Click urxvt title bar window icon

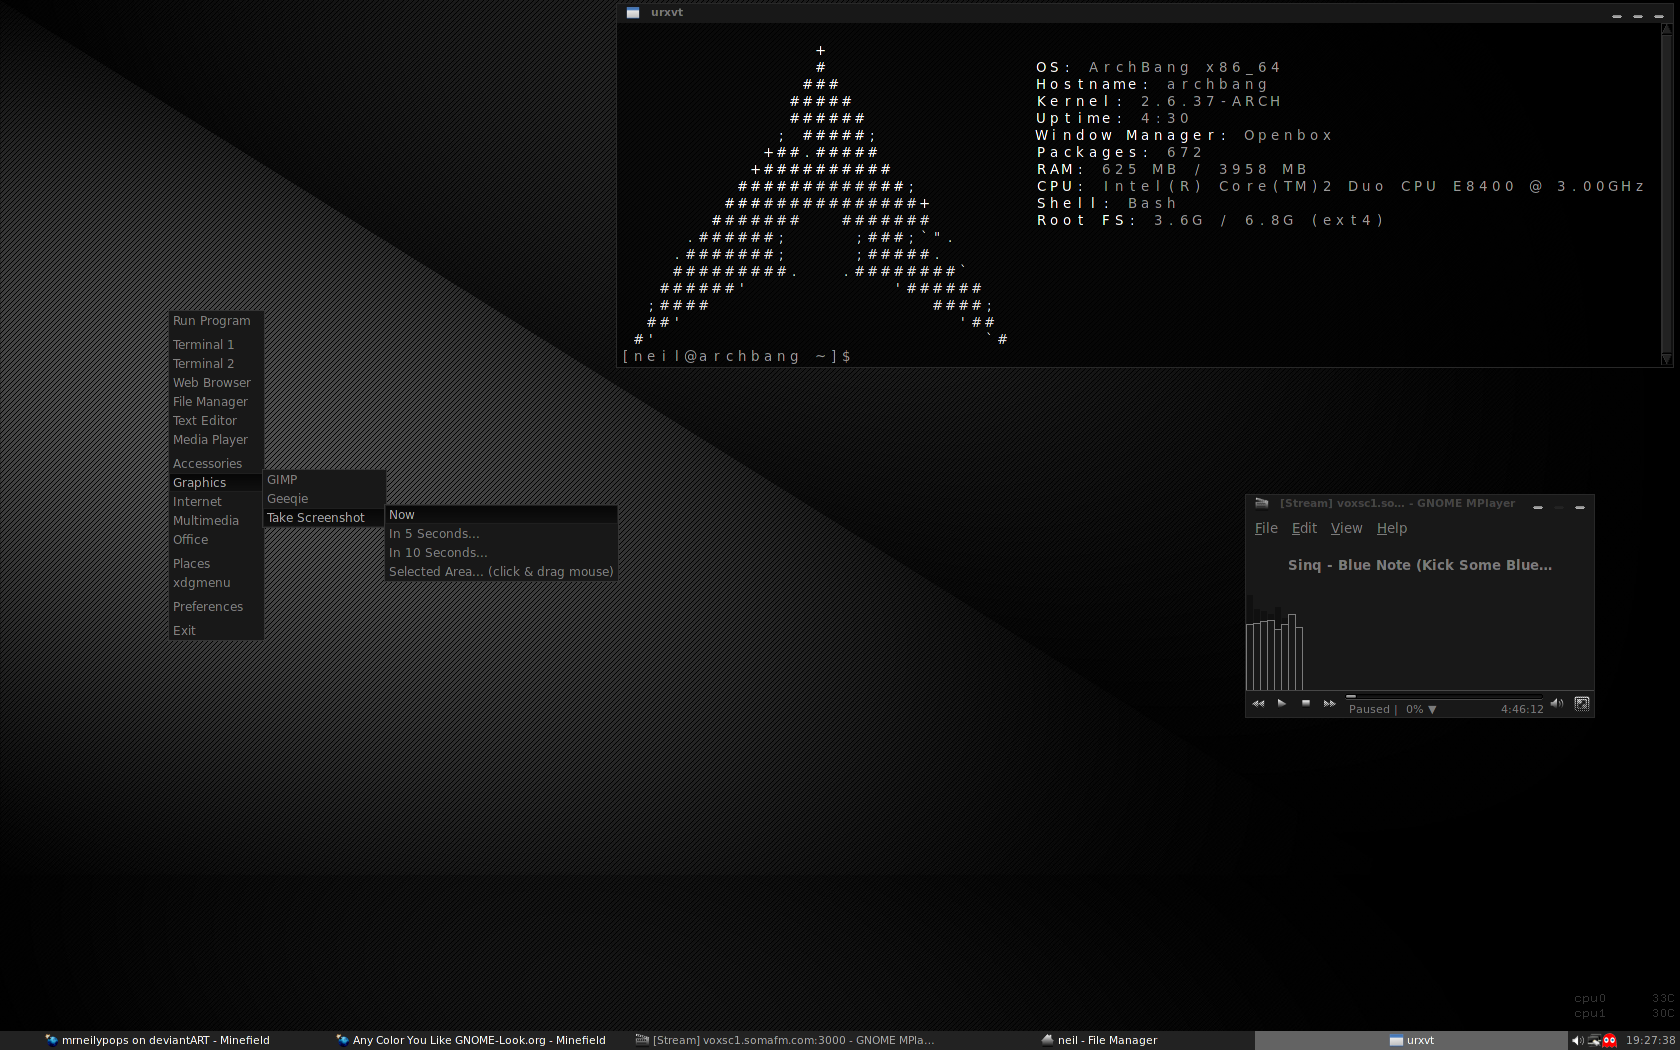click(x=633, y=12)
